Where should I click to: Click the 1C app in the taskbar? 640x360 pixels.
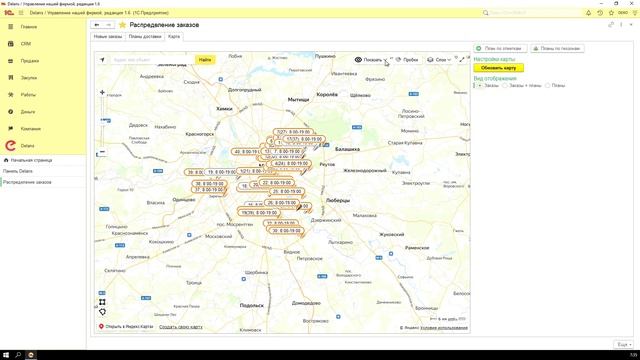[31, 355]
